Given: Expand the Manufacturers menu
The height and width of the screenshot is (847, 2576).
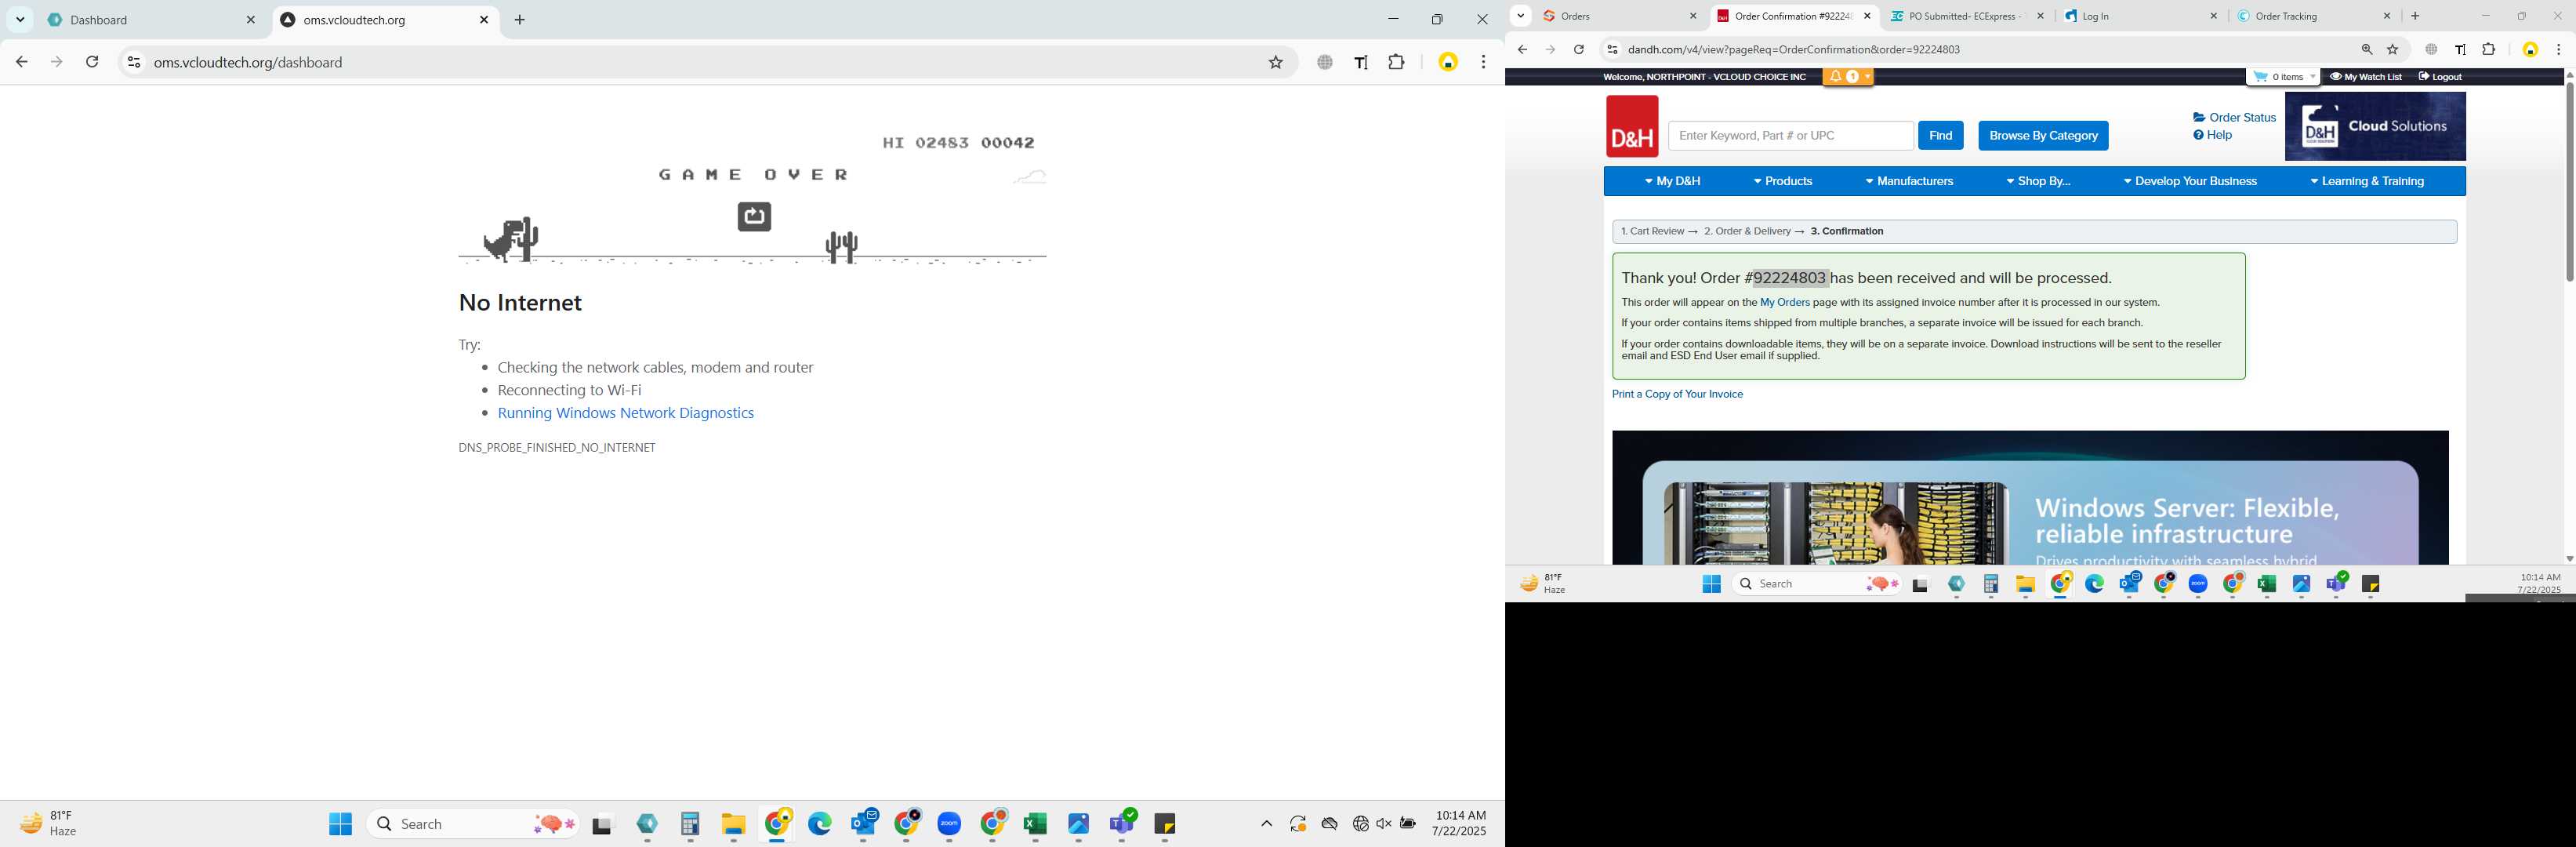Looking at the screenshot, I should click(x=1909, y=181).
